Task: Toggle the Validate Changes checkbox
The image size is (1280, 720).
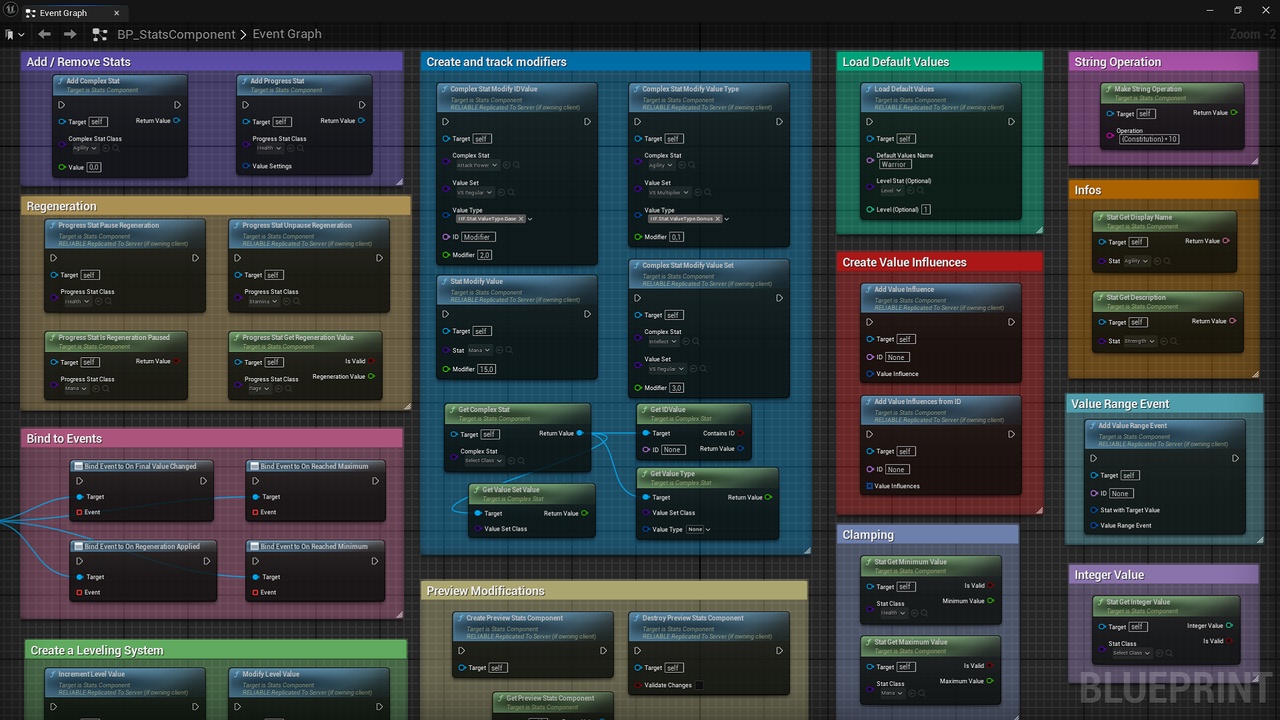Action: pos(699,685)
